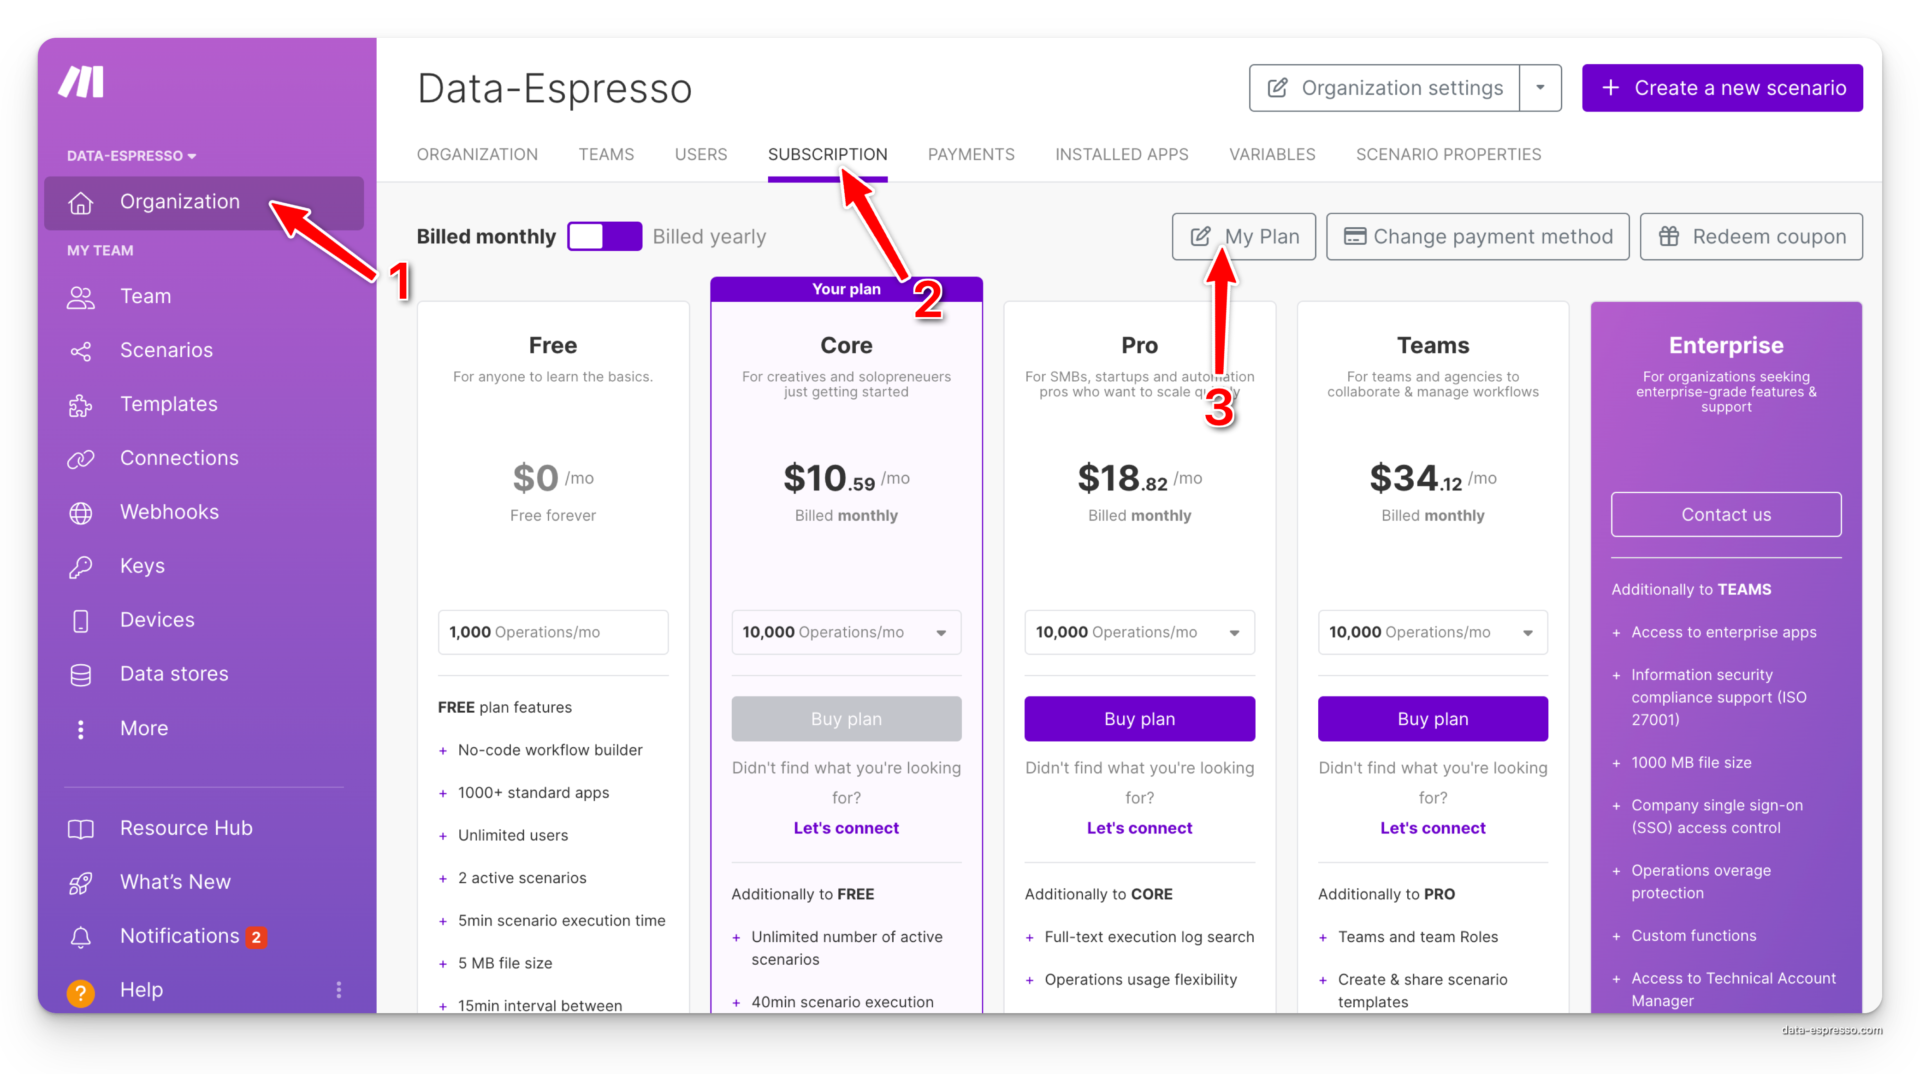The width and height of the screenshot is (1920, 1074).
Task: Open the More options beside Help
Action: 339,990
